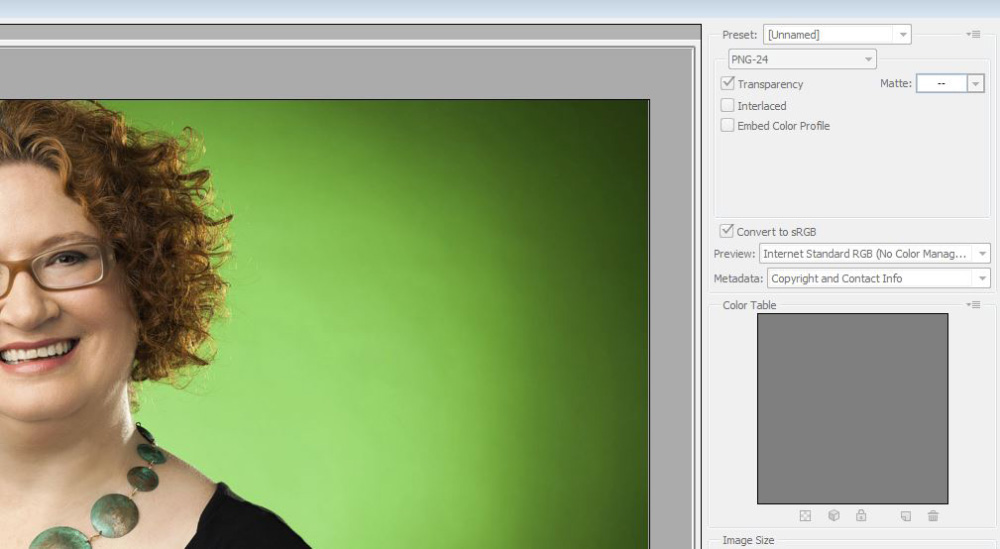Screen dimensions: 1000x549
Task: Open the Metadata dropdown for Copyright and Contact Info
Action: pos(879,279)
